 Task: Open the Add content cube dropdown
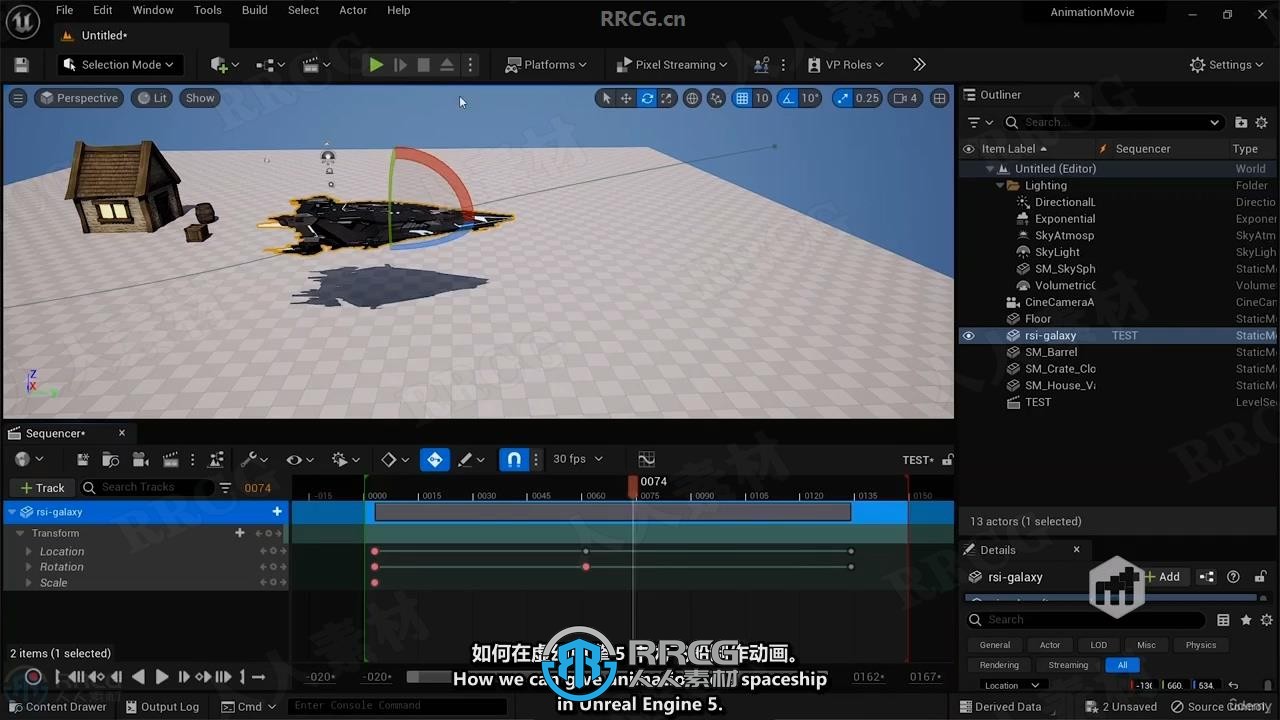[225, 64]
